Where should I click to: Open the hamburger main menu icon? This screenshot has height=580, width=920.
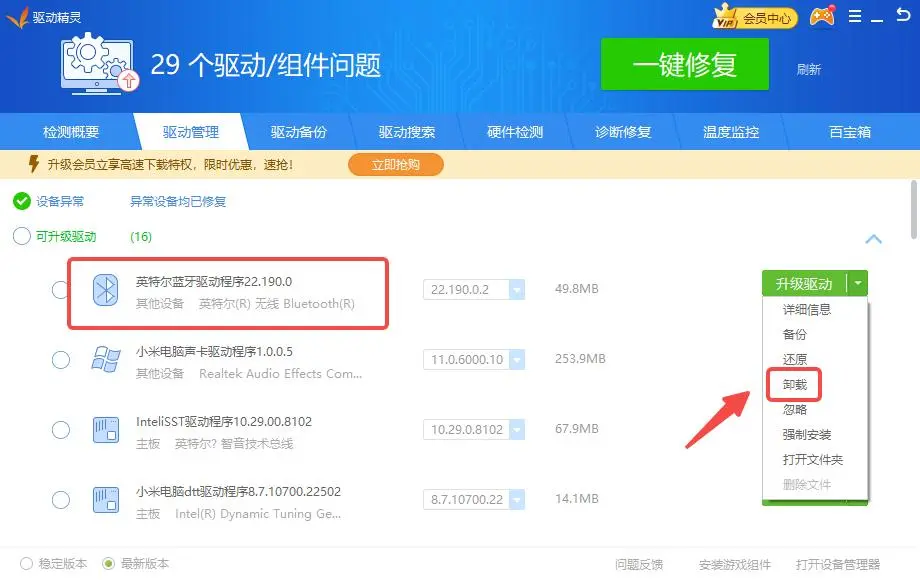pos(854,17)
